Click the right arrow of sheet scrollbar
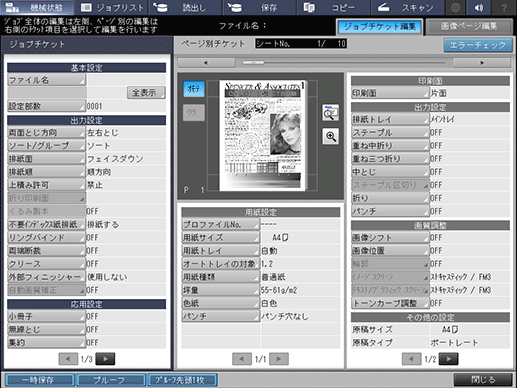 (482, 62)
